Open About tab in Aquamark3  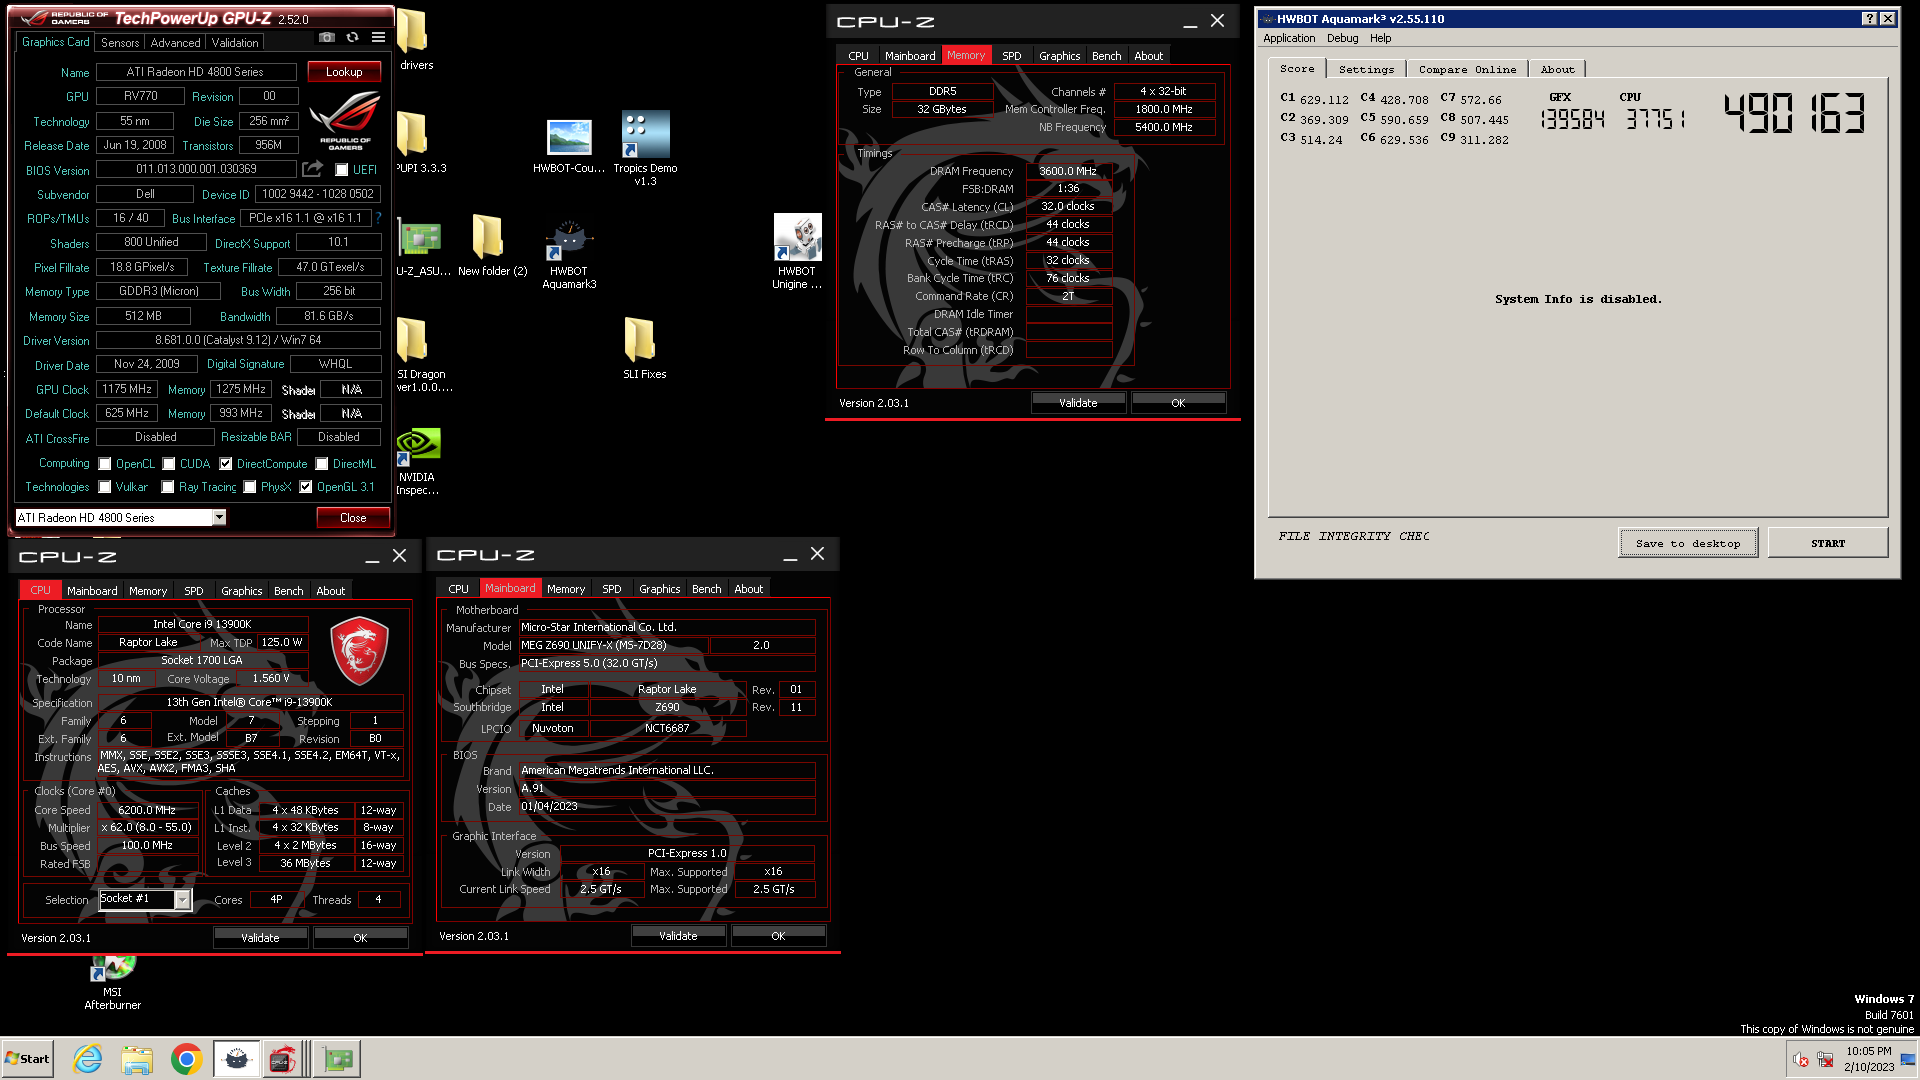pos(1557,69)
